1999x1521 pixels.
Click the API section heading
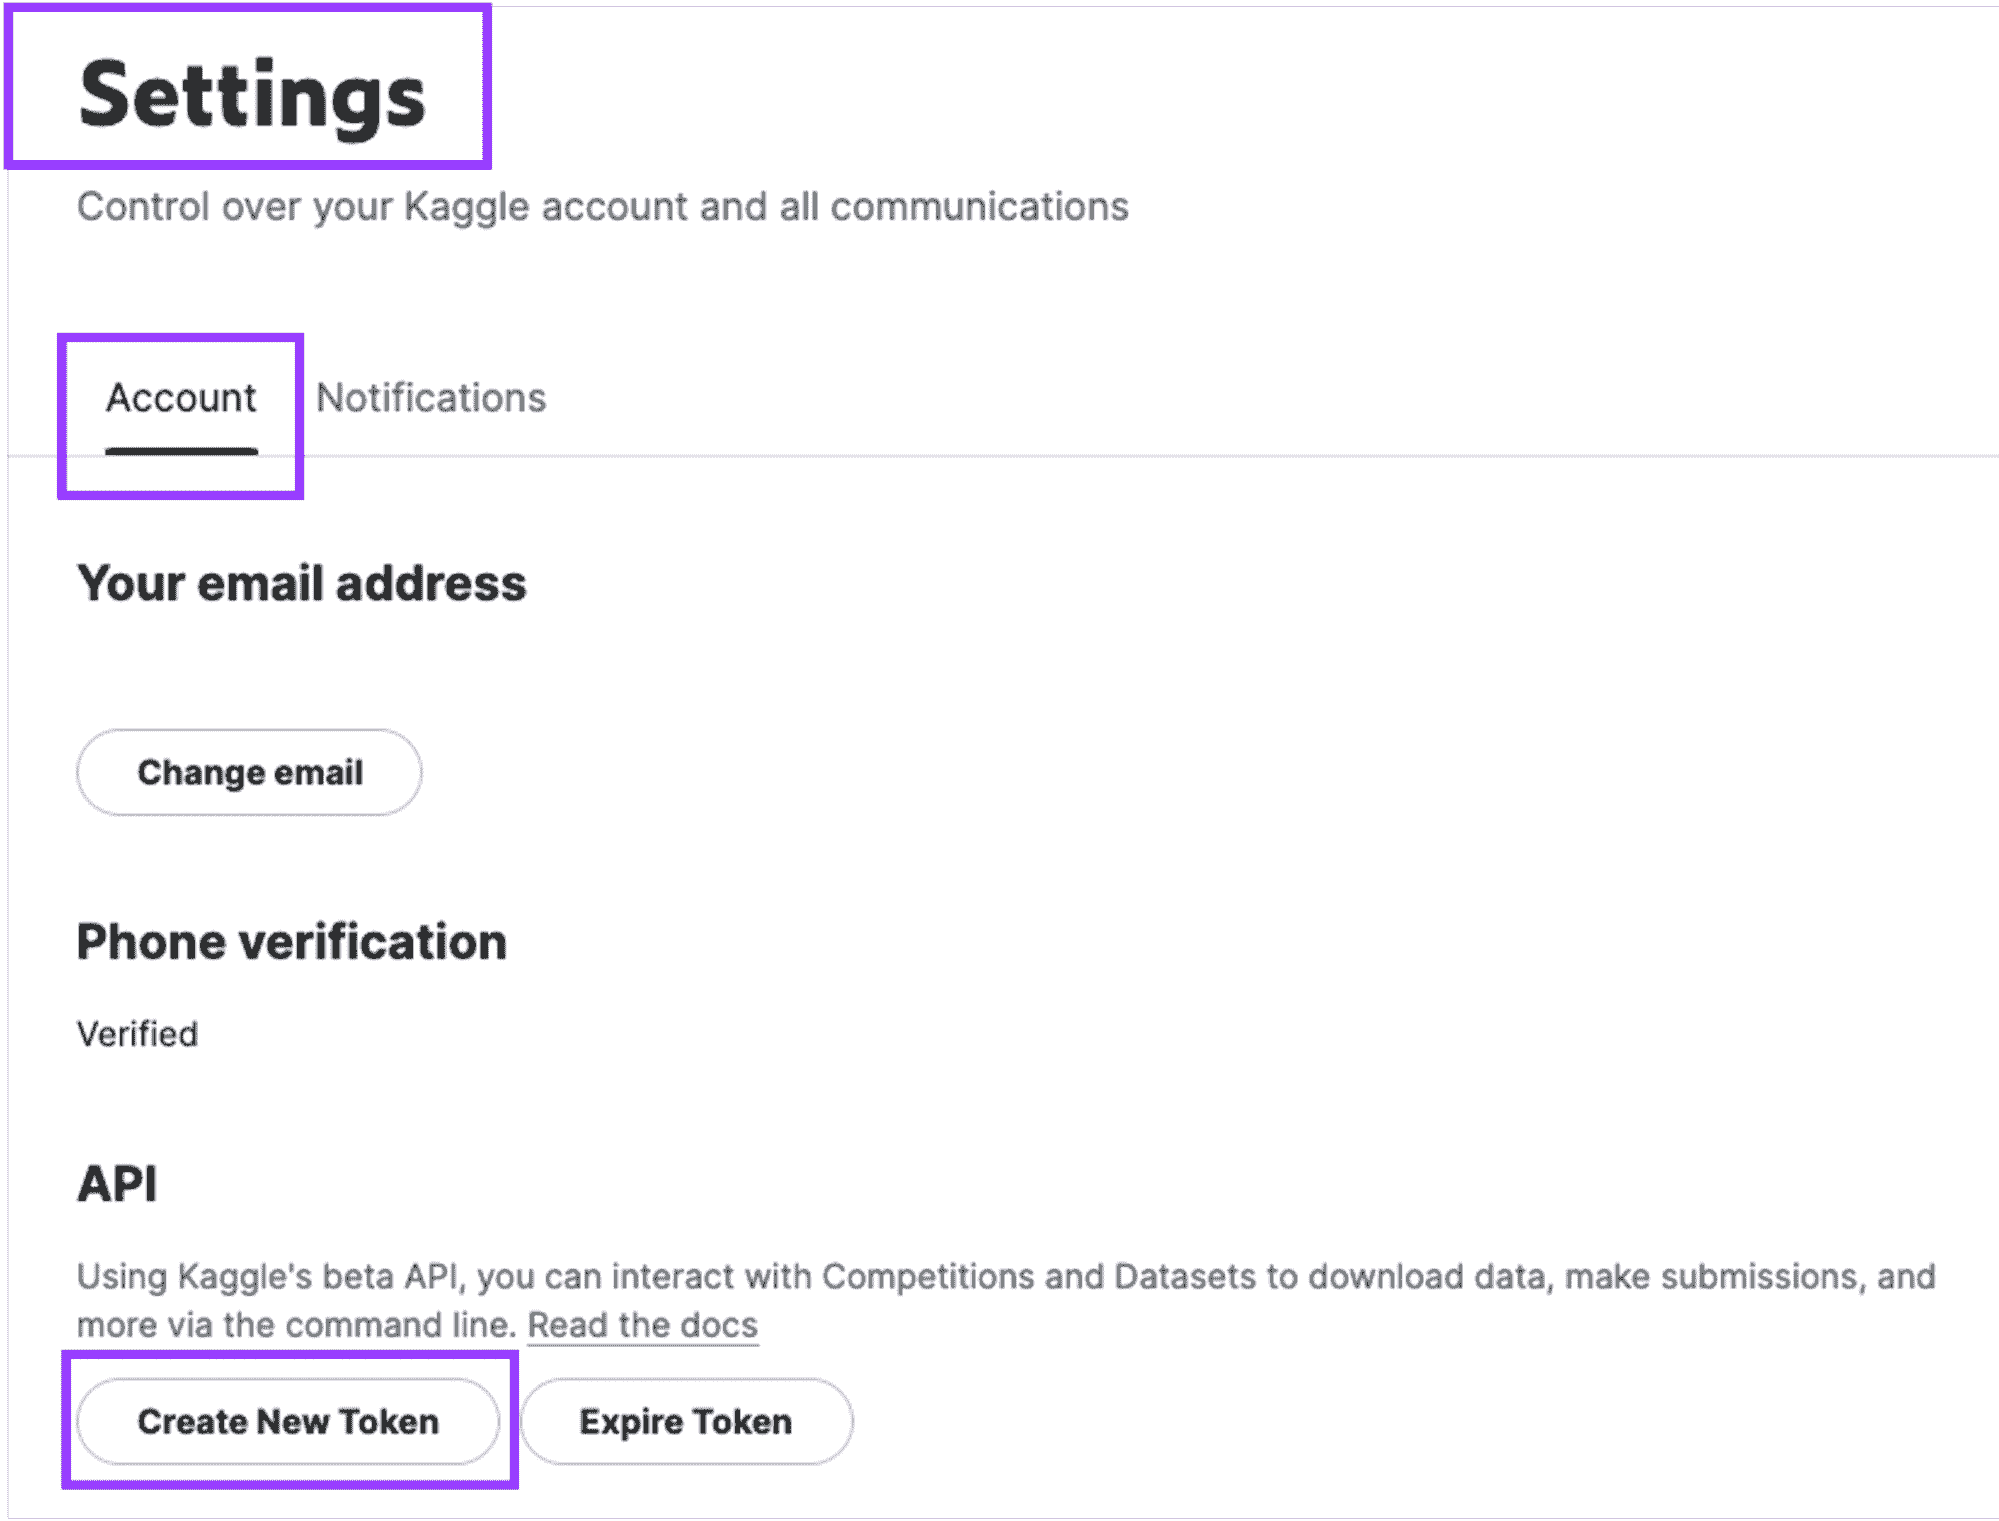point(117,1184)
